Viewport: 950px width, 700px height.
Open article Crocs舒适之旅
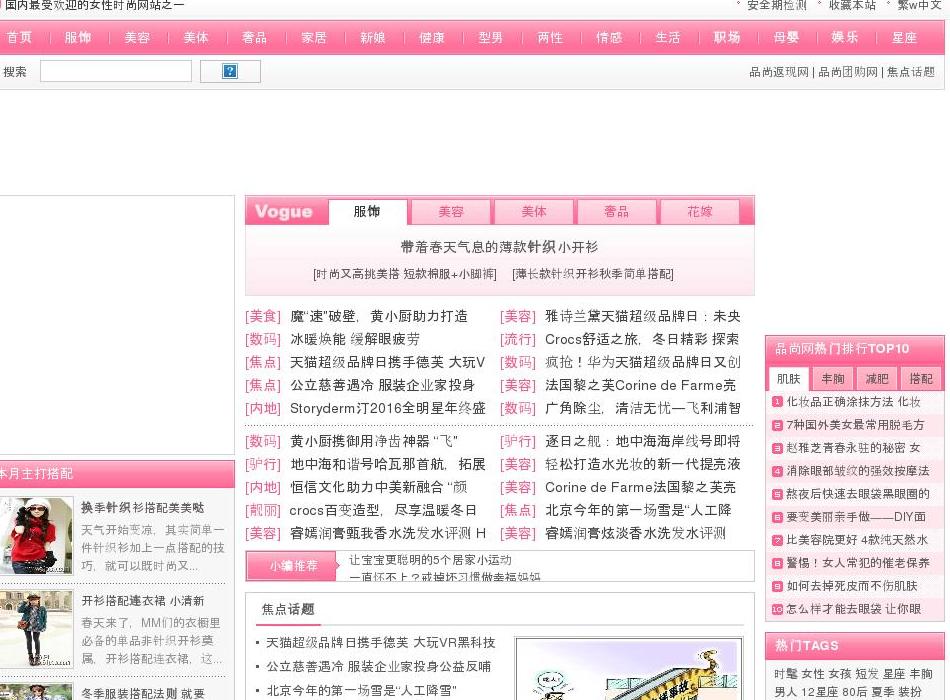[642, 339]
